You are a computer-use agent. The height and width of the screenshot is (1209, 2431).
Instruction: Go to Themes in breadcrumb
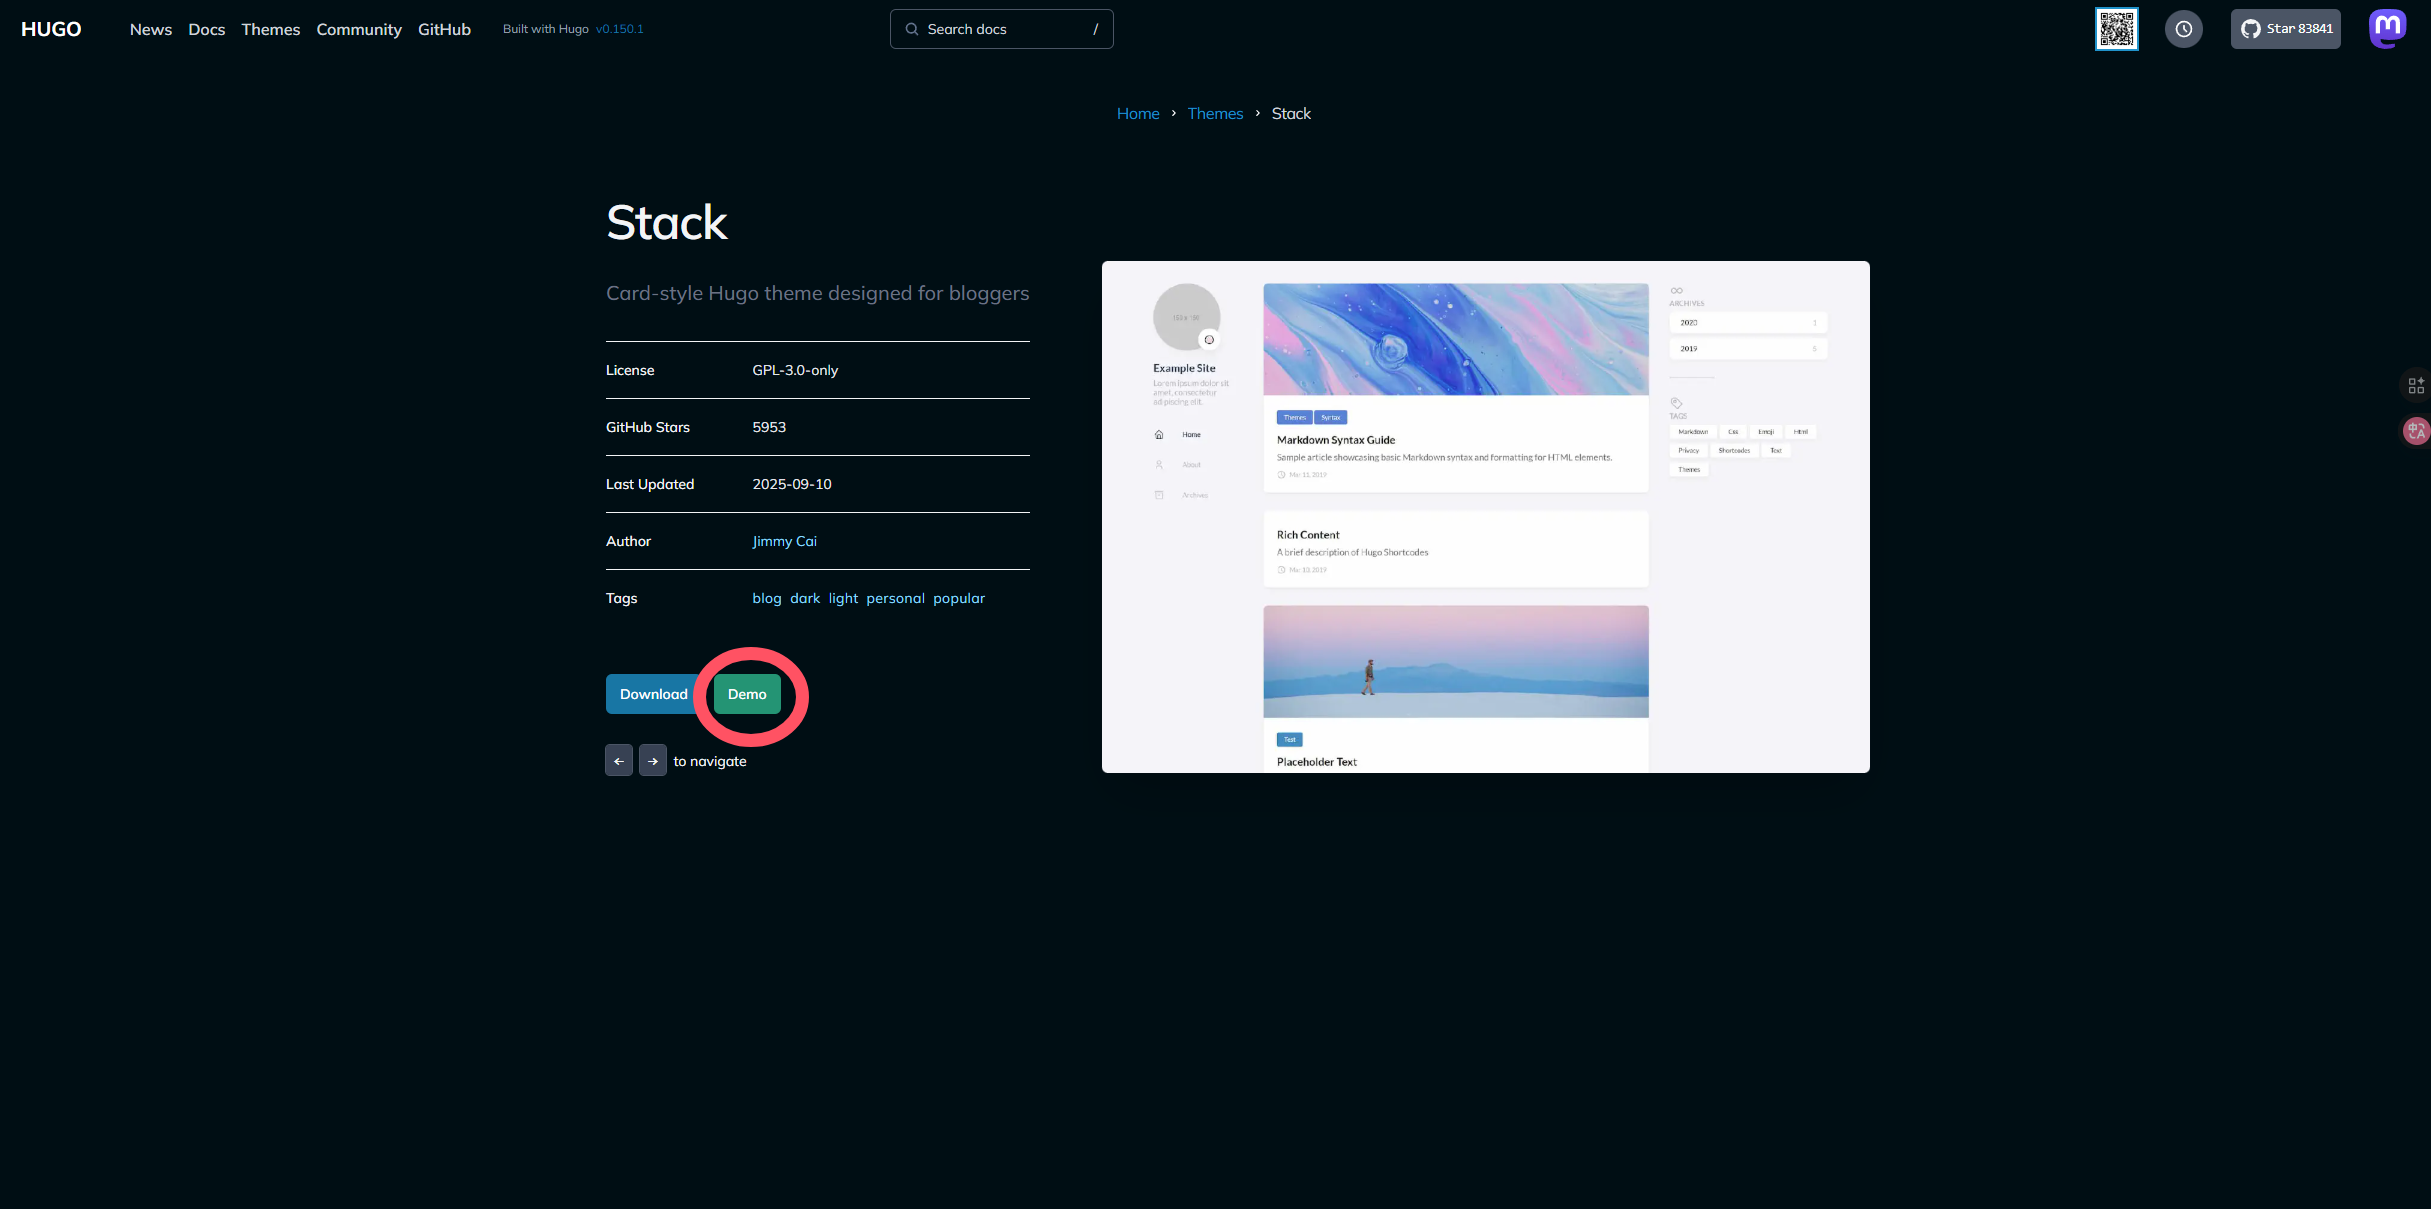[x=1214, y=114]
